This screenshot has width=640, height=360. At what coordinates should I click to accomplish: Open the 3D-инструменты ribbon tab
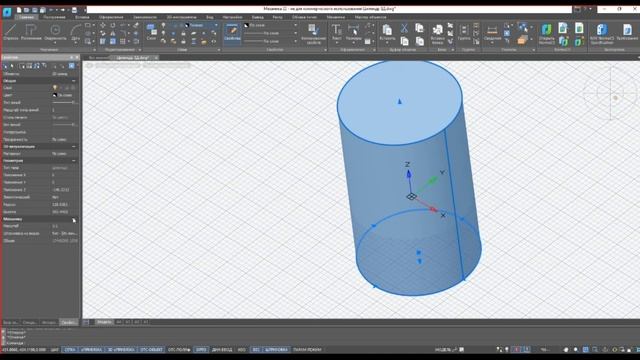182,17
